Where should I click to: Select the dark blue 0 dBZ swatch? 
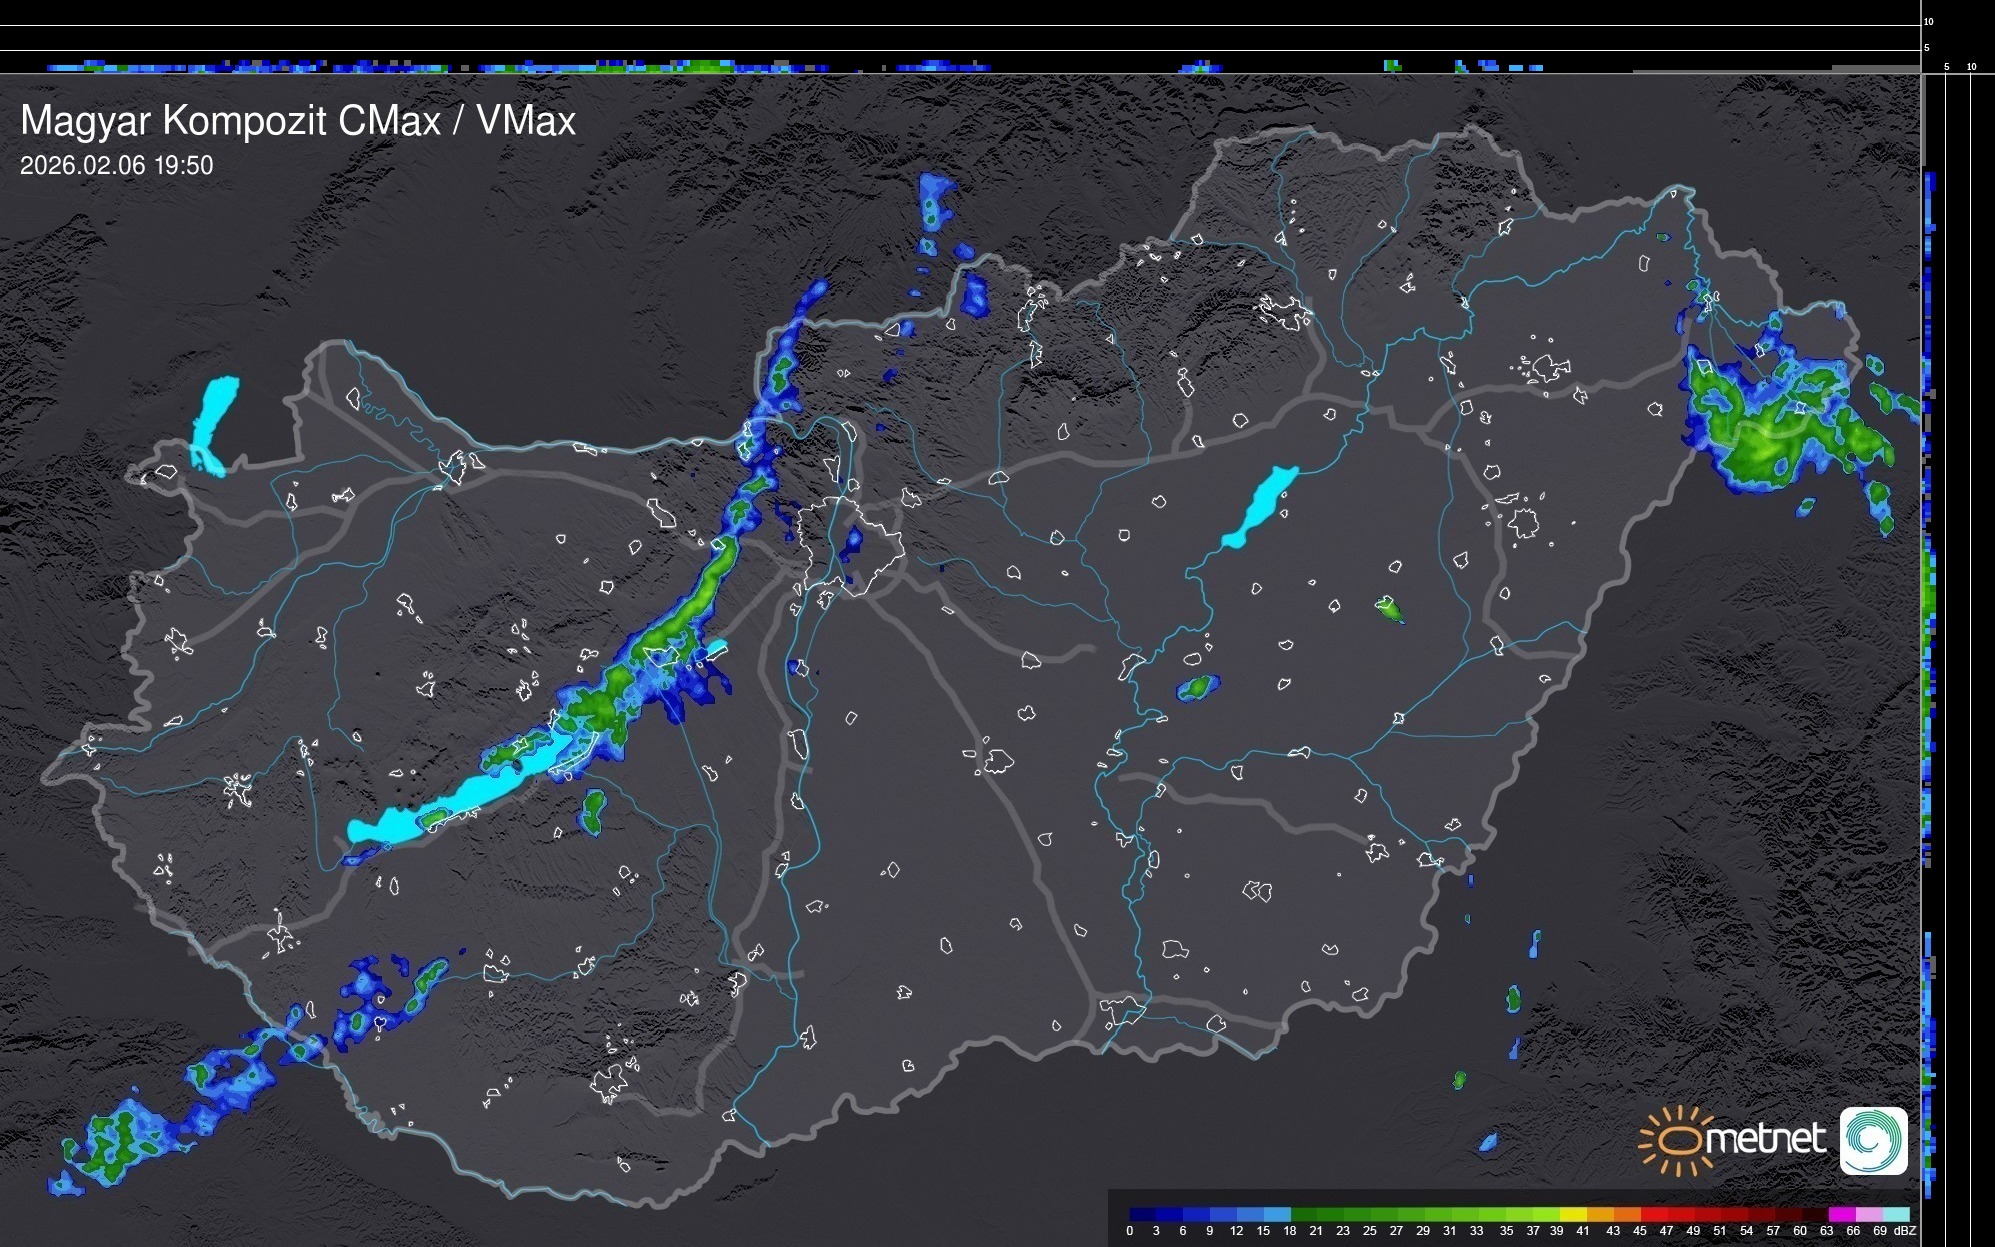(x=1142, y=1214)
